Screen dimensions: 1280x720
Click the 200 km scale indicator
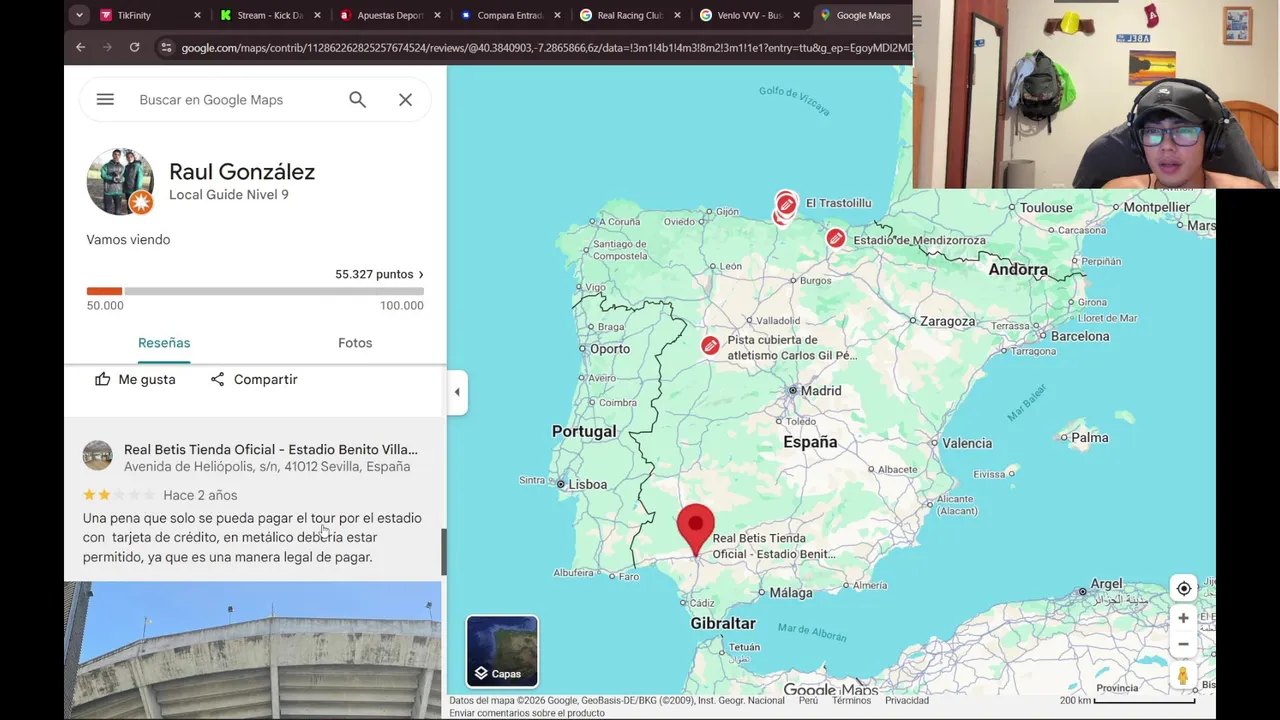1128,700
